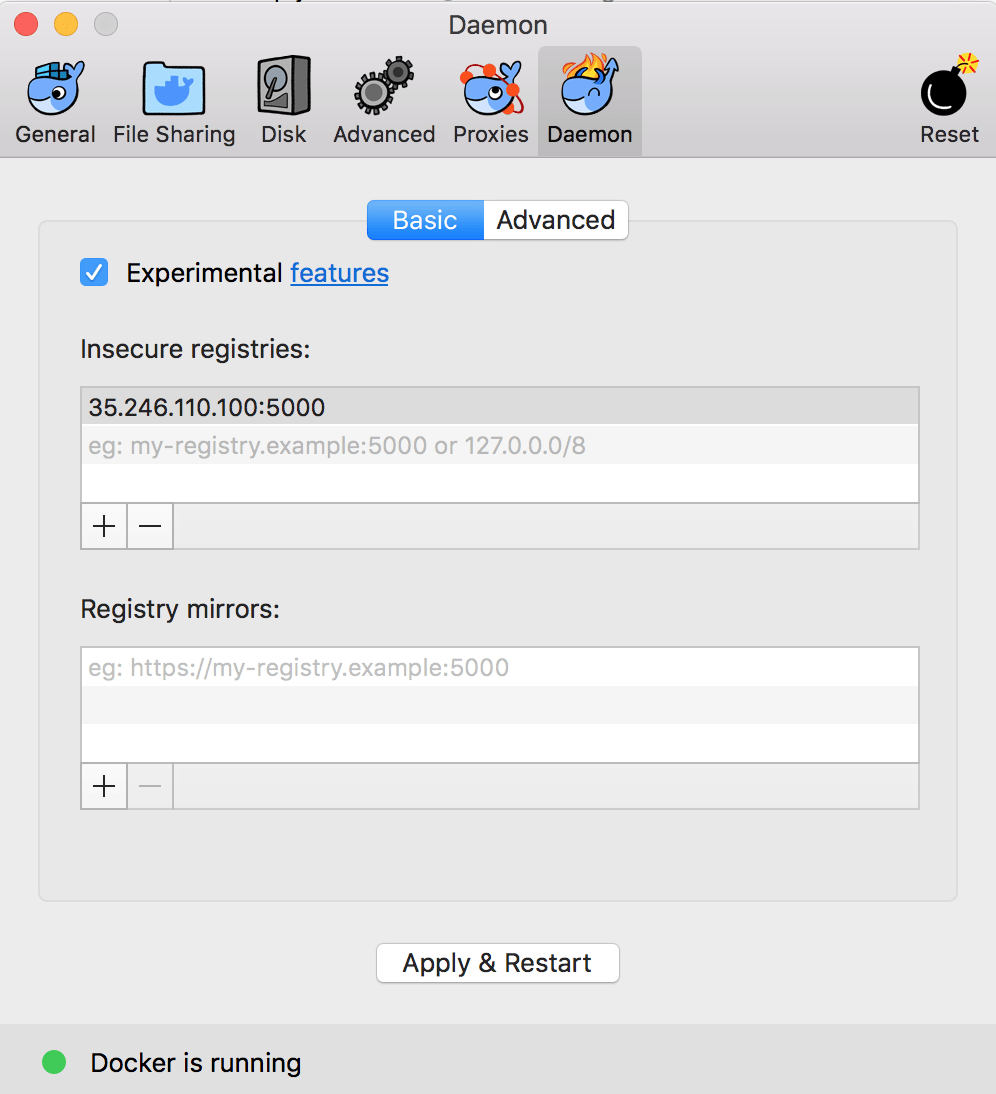Viewport: 996px width, 1094px height.
Task: Select the Disk preferences icon
Action: coord(284,85)
